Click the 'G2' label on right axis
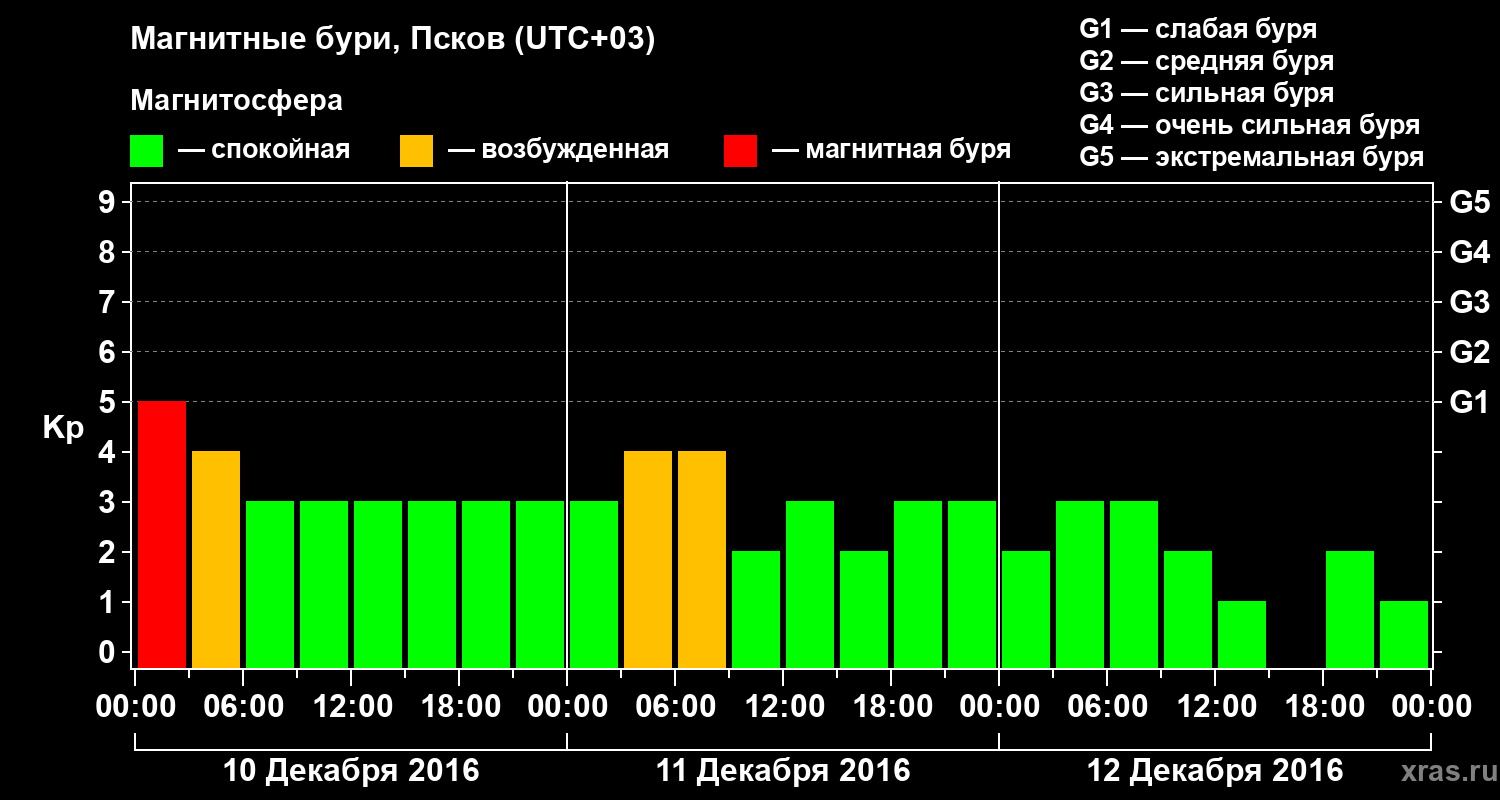Image resolution: width=1500 pixels, height=800 pixels. [1469, 352]
